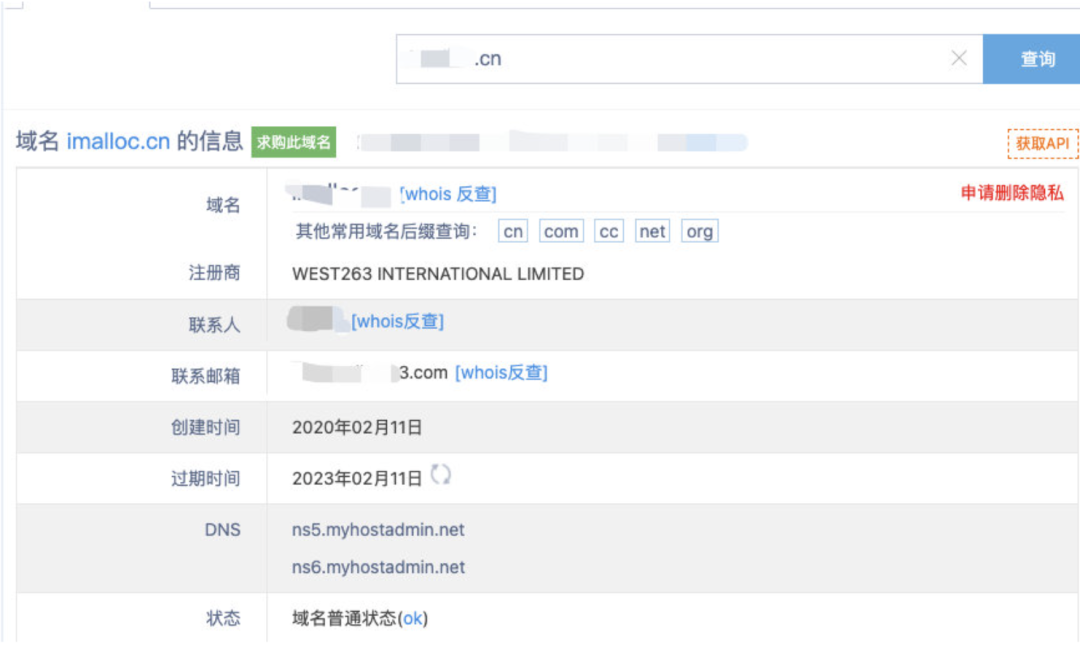Image resolution: width=1080 pixels, height=646 pixels.
Task: Select the cn suffix lookup
Action: pos(512,231)
